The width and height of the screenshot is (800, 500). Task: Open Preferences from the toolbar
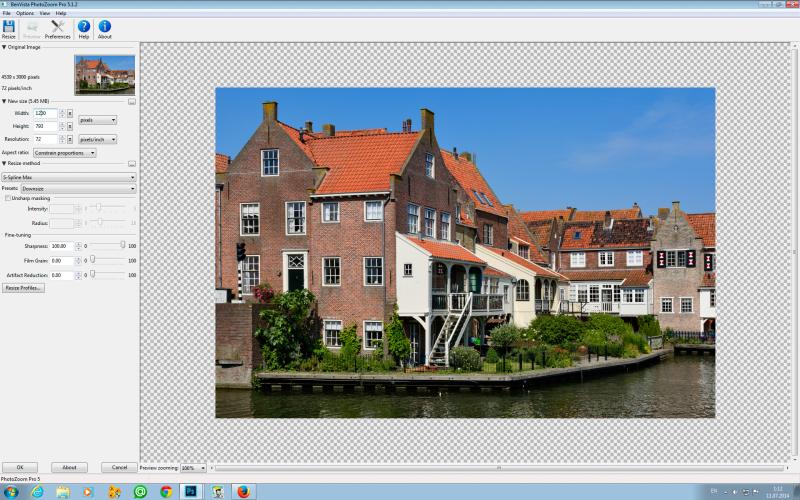point(58,27)
